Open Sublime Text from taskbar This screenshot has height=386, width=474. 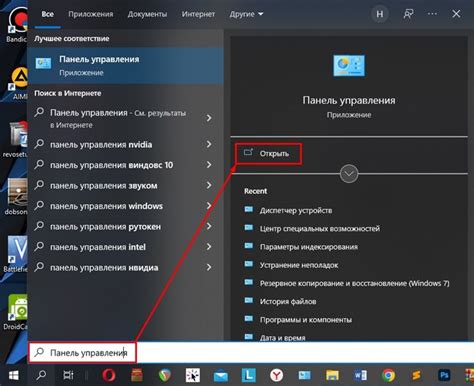coord(416,376)
